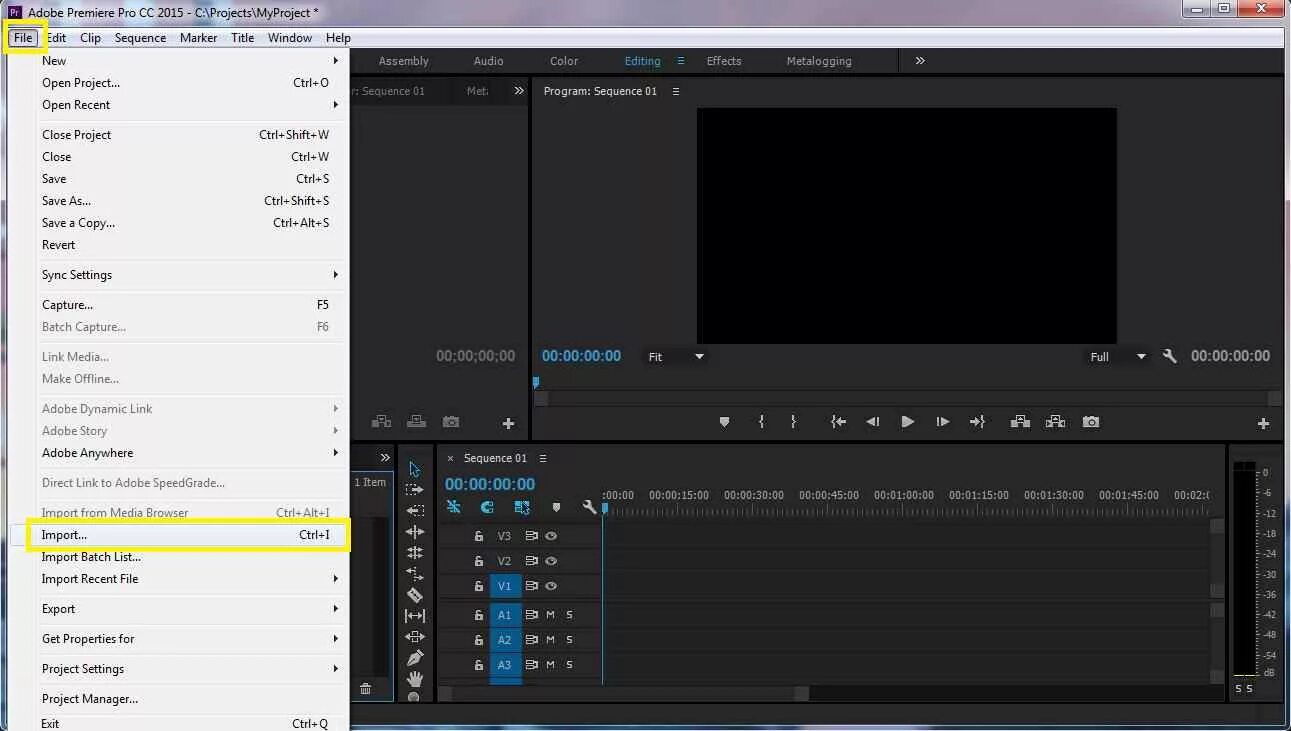Close the Sequence 01 timeline tab
This screenshot has width=1291, height=731.
tap(450, 458)
